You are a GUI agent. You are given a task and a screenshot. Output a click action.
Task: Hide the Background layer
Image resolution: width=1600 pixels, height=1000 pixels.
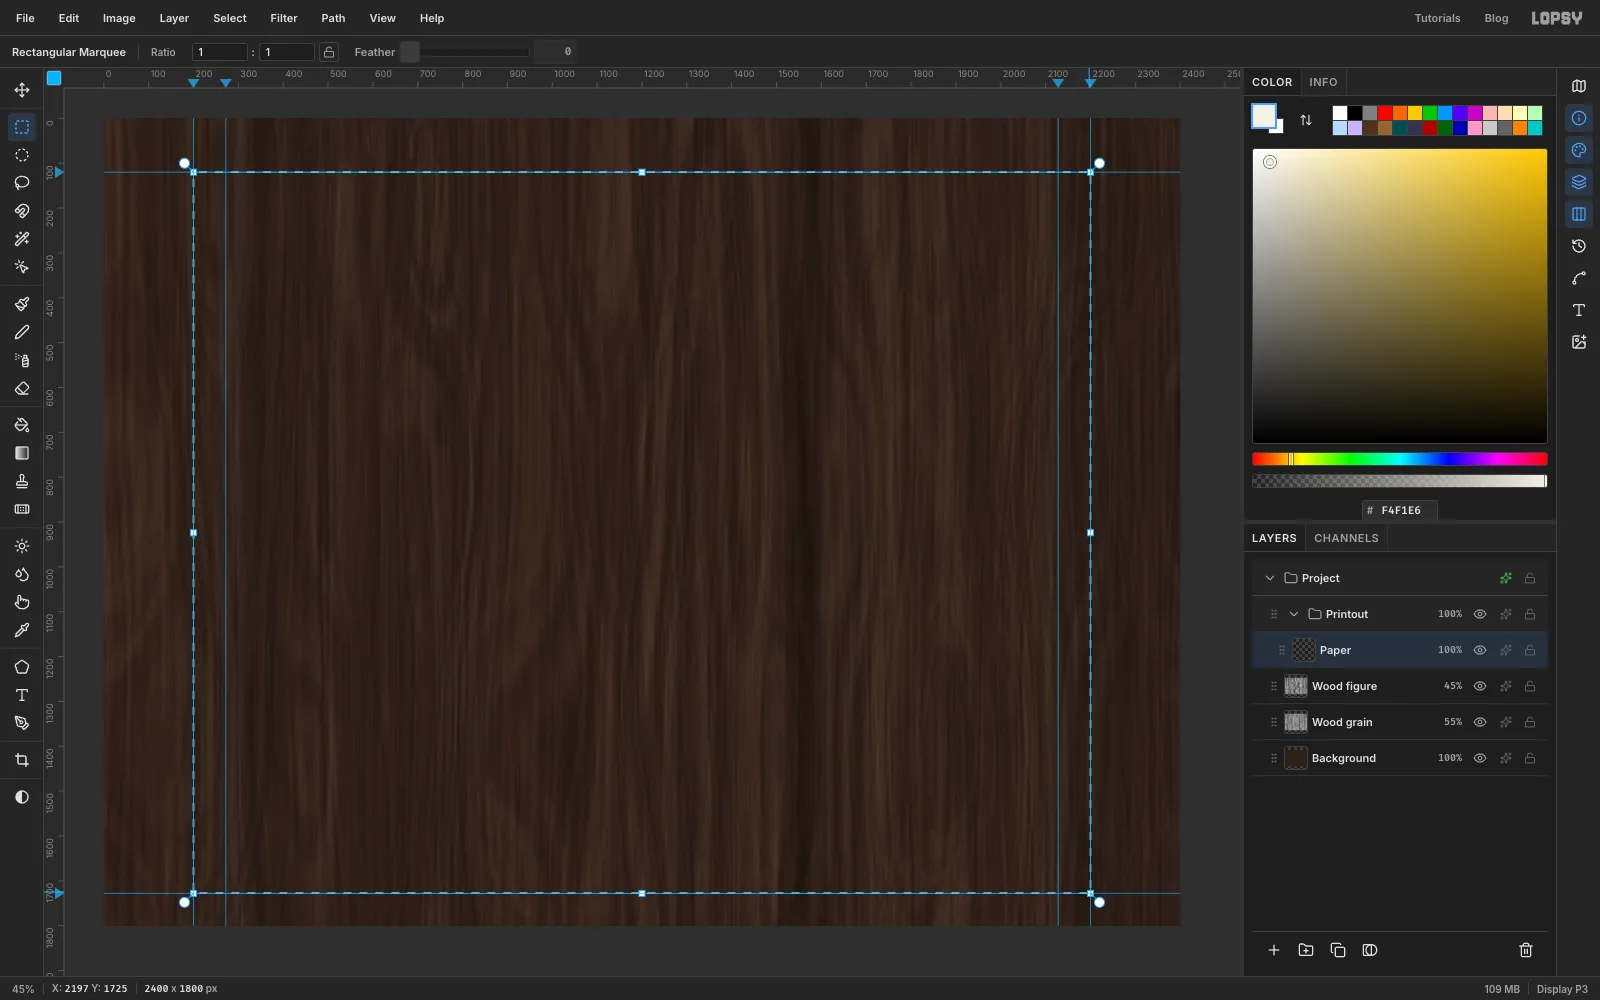point(1480,758)
